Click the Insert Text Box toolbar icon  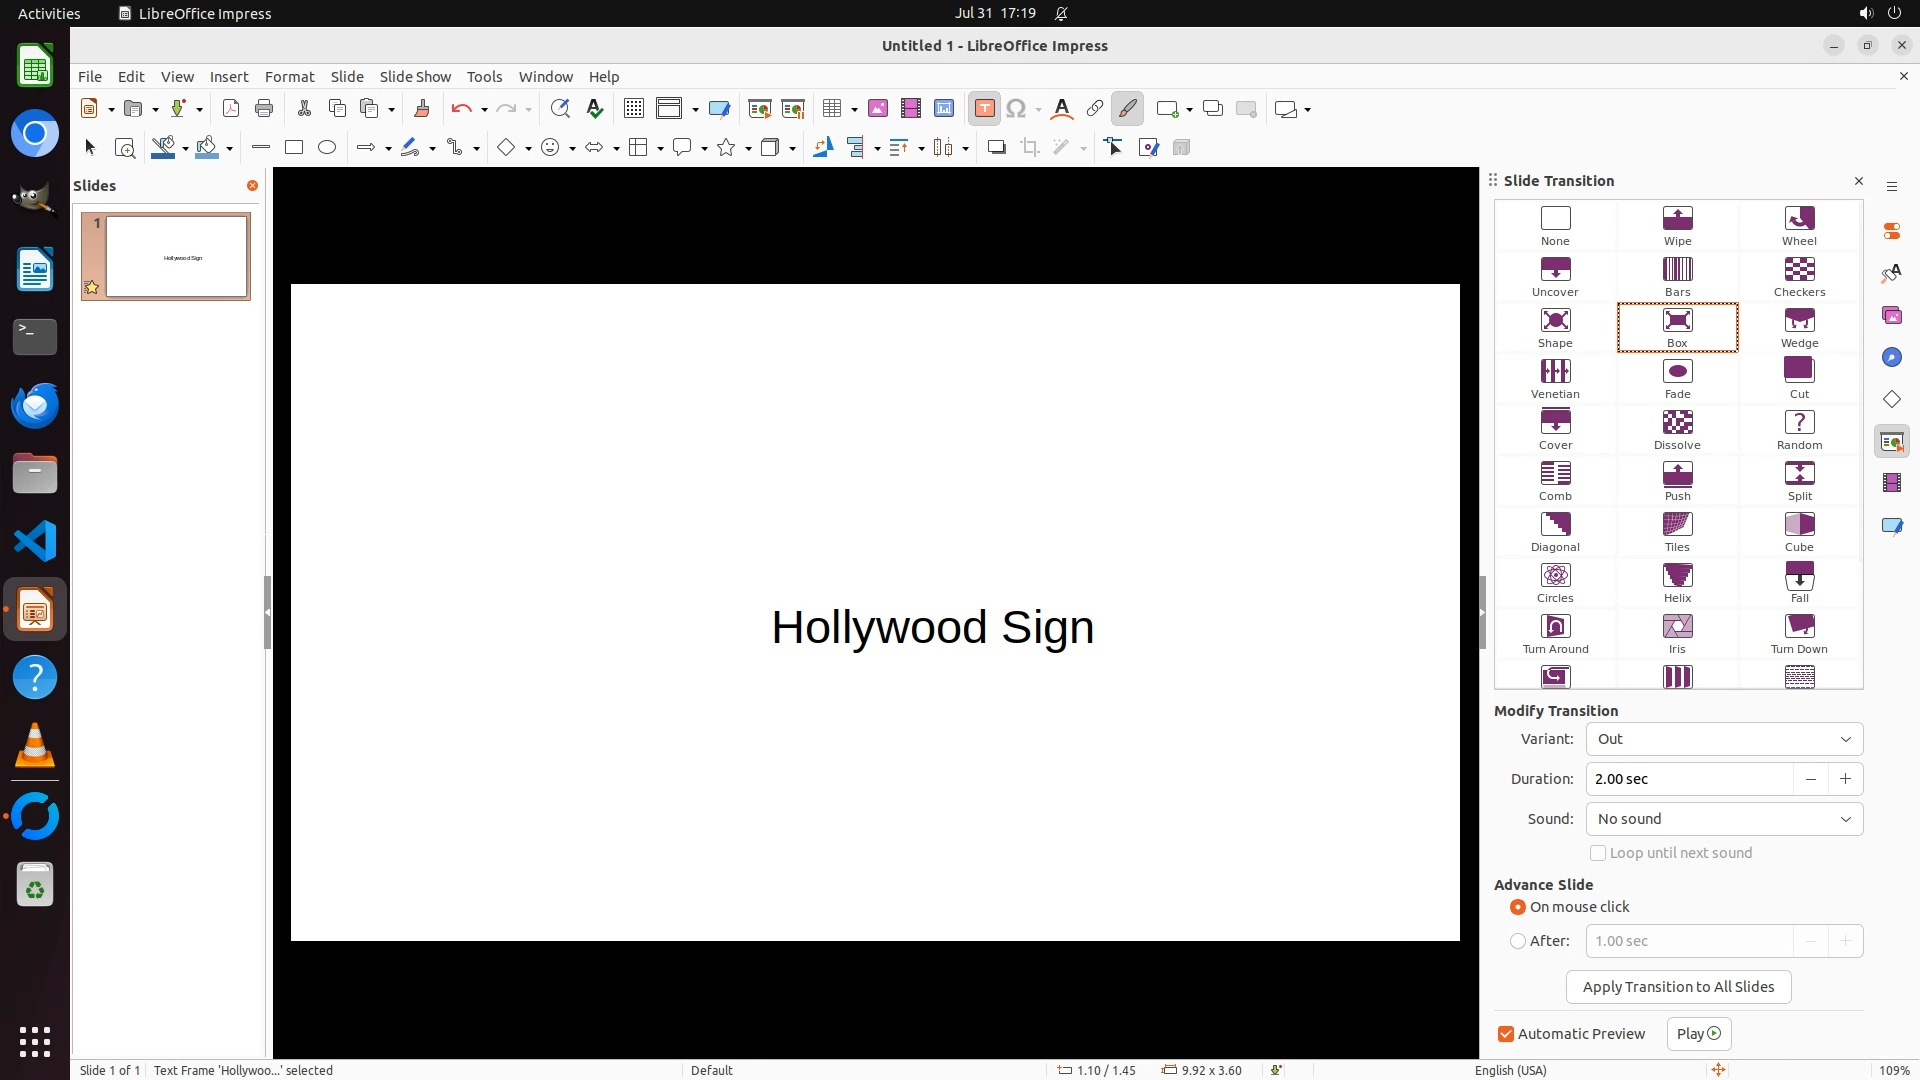click(x=984, y=109)
